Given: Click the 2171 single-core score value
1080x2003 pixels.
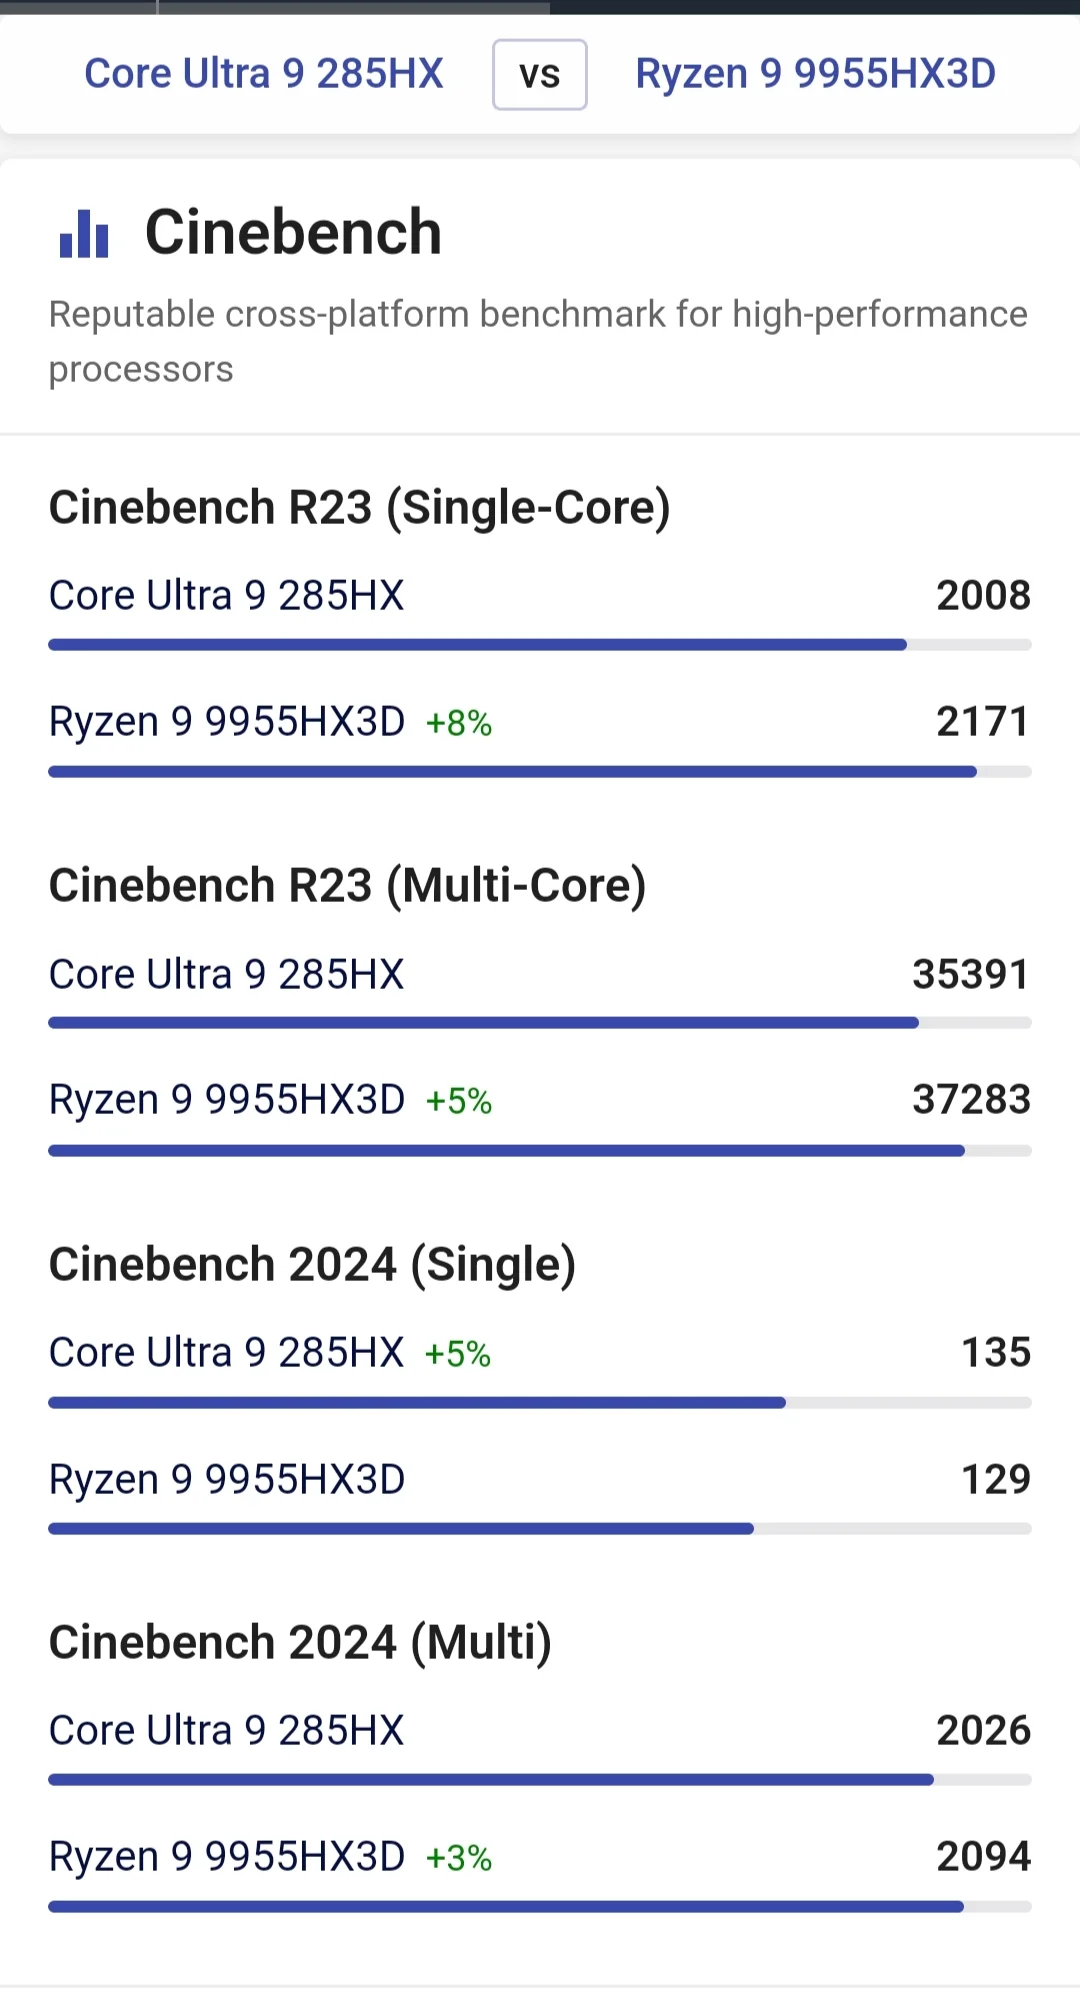Looking at the screenshot, I should 982,722.
